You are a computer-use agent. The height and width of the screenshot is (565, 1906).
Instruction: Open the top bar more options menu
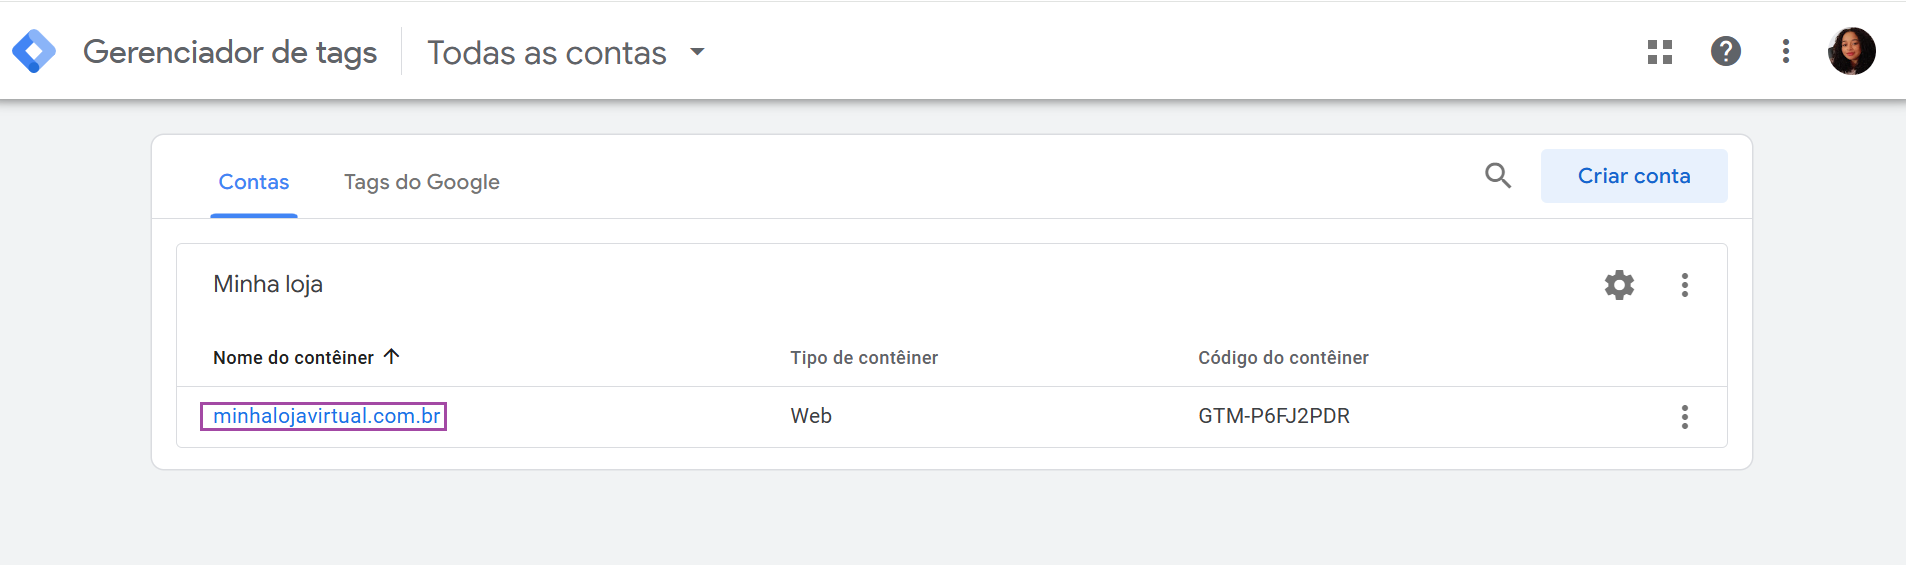1786,51
